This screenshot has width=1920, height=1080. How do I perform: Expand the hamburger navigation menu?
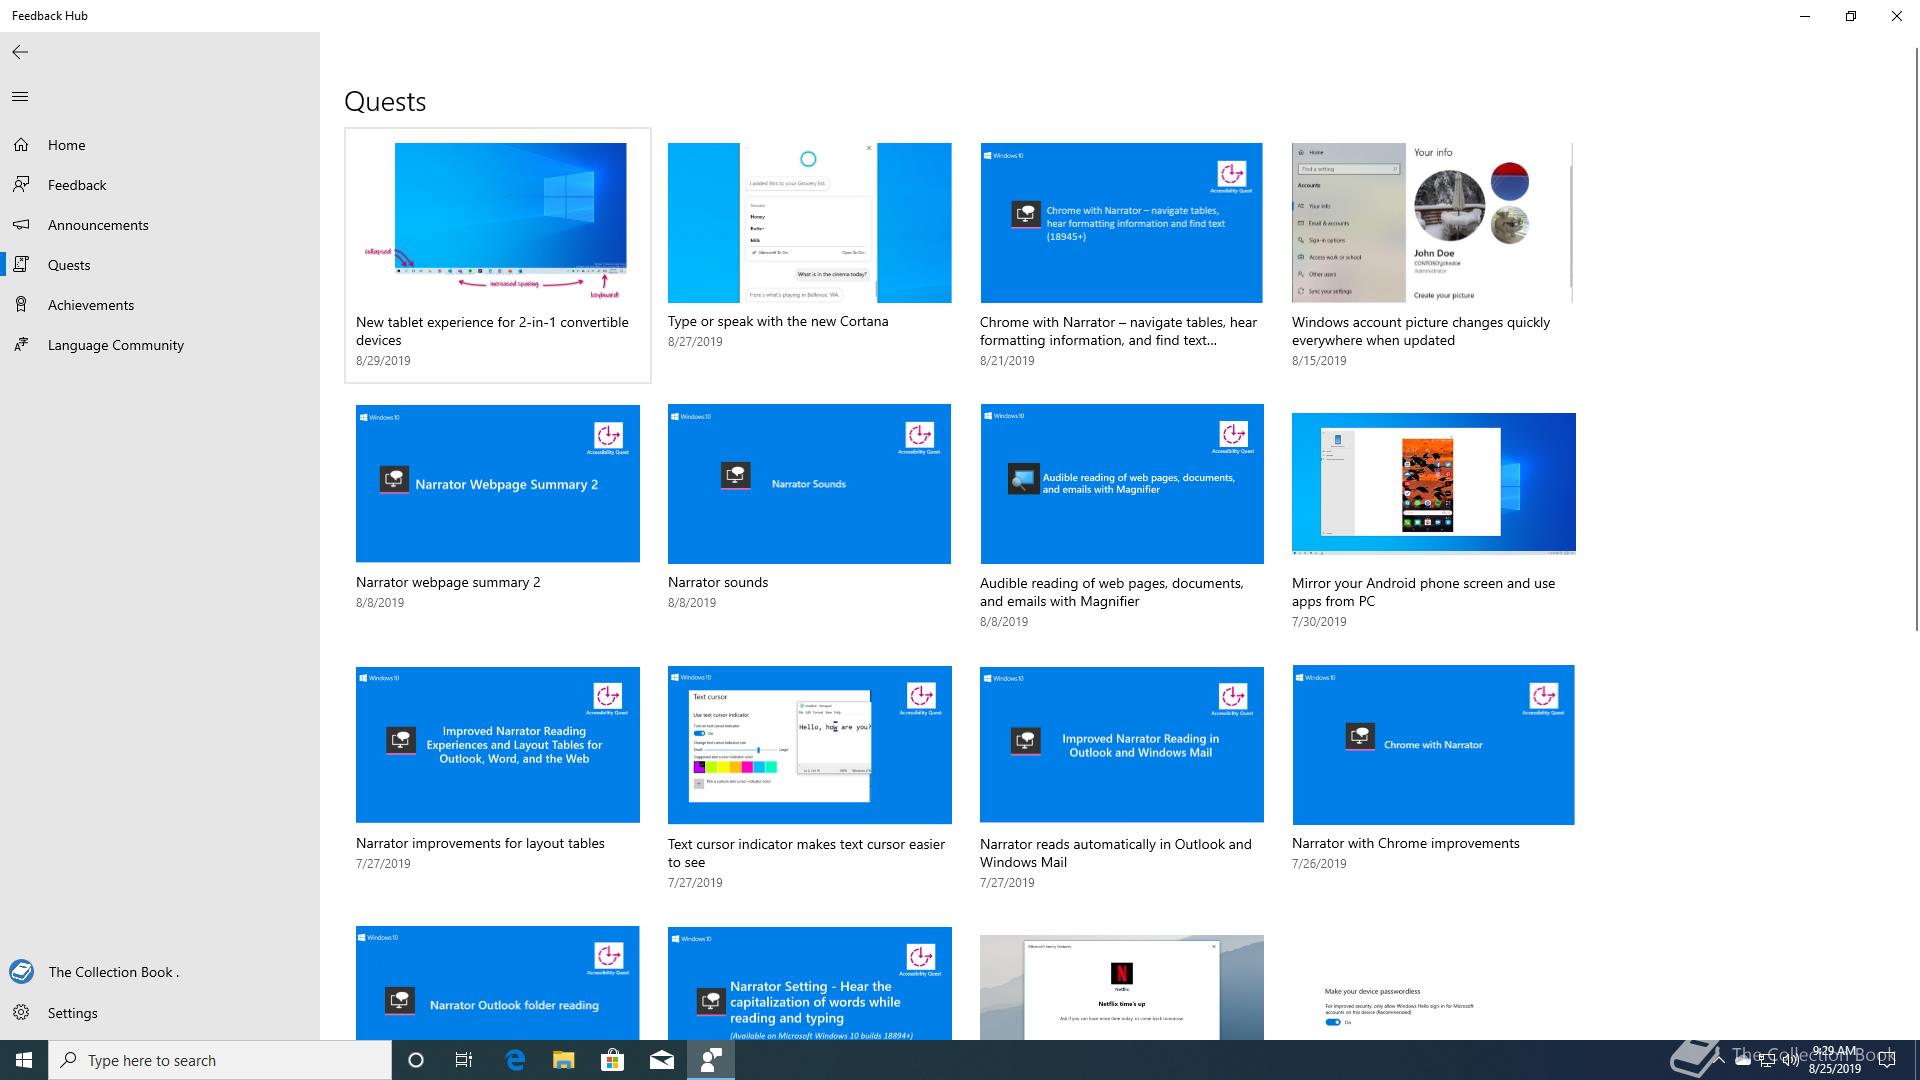(20, 97)
